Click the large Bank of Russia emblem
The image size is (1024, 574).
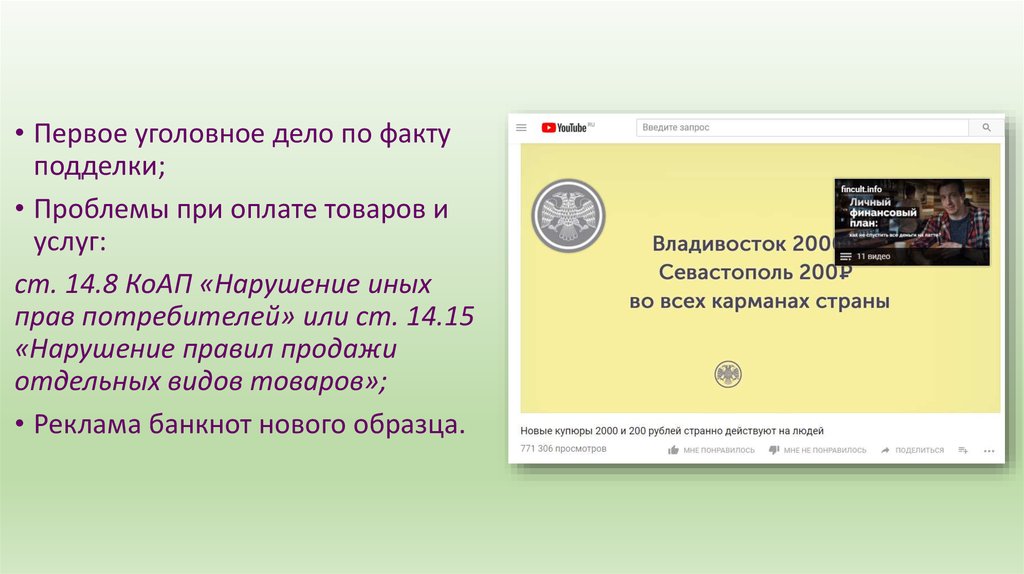coord(568,215)
